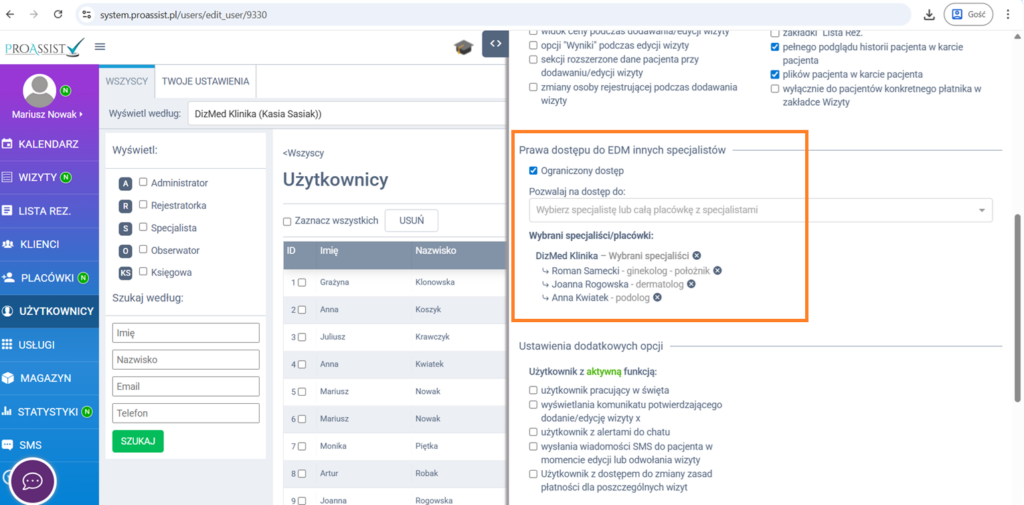Open Kalendarz from the sidebar
The height and width of the screenshot is (505, 1024).
click(x=49, y=144)
